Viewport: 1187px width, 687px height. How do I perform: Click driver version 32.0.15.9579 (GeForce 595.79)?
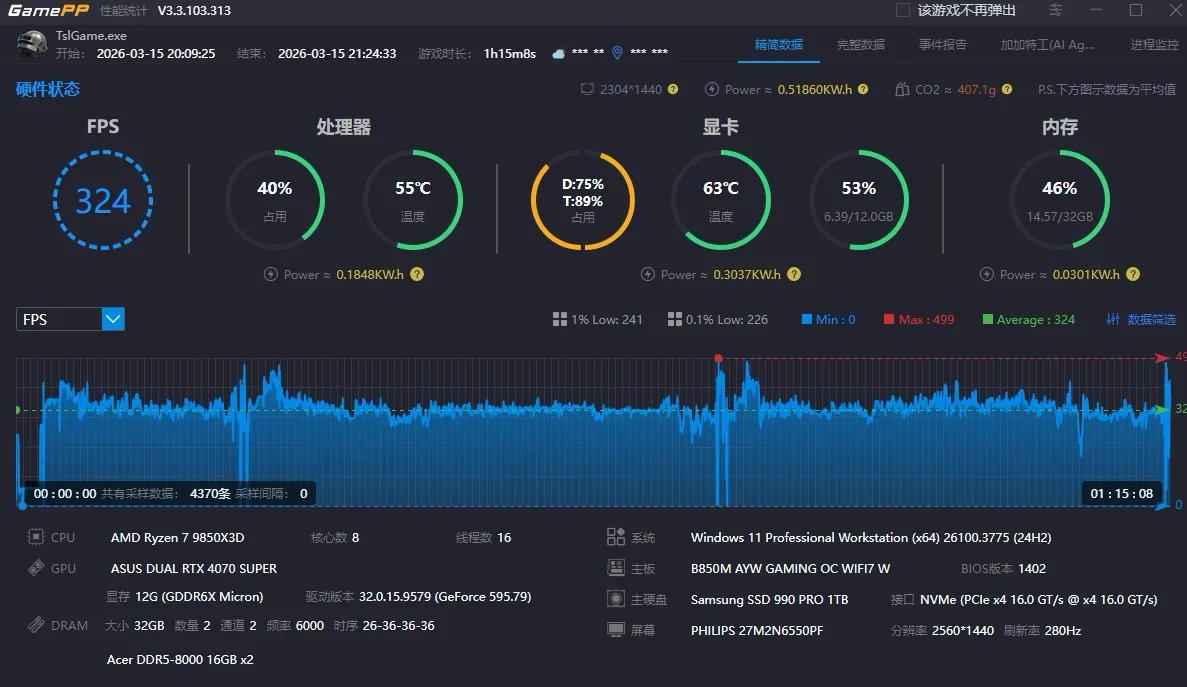pos(445,596)
